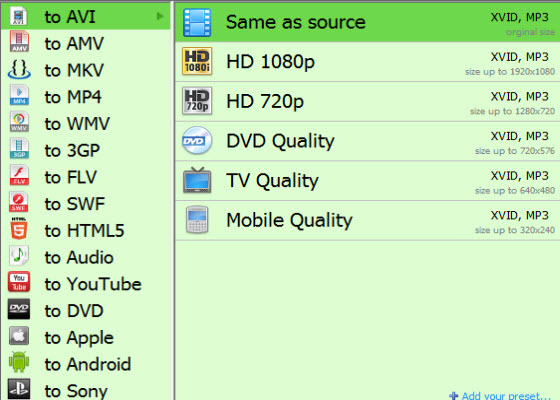Click the MP4 file icon

point(19,95)
